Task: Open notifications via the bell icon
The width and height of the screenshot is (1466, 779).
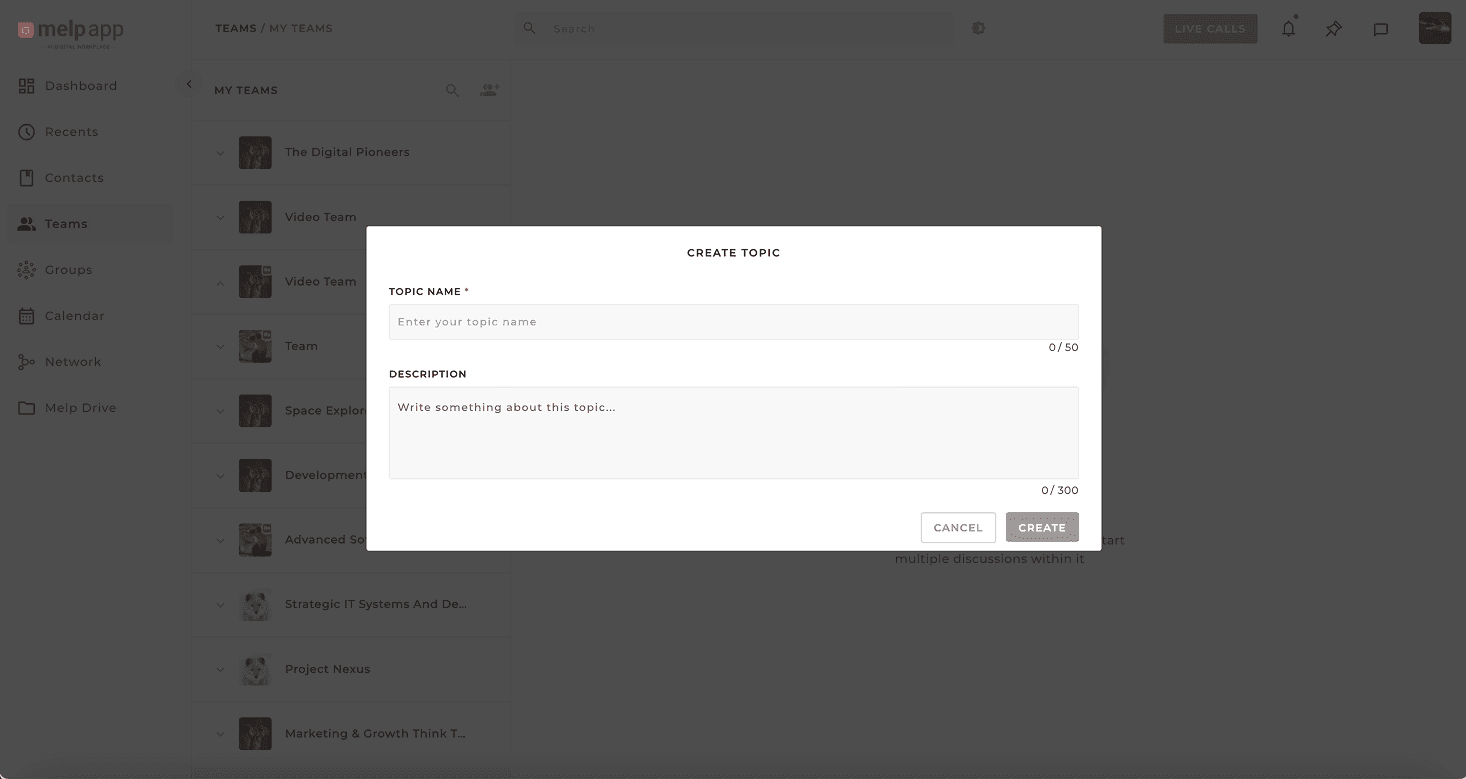Action: pyautogui.click(x=1288, y=28)
